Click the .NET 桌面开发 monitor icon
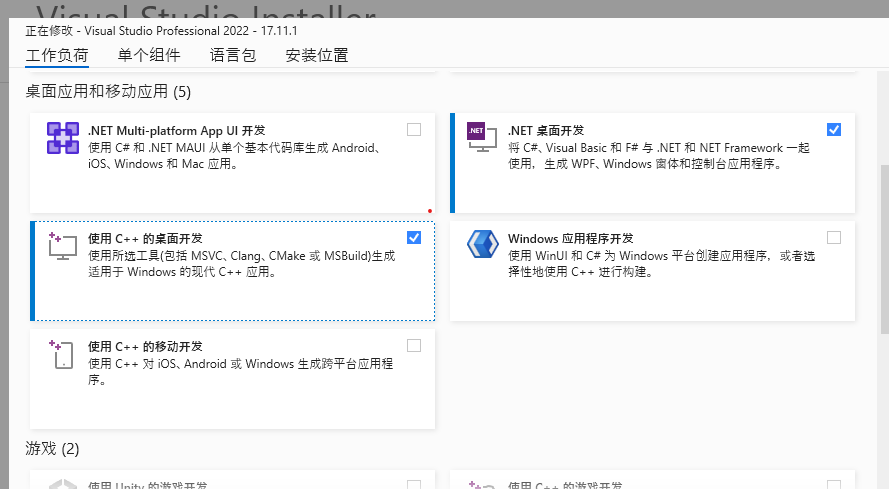Image resolution: width=889 pixels, height=489 pixels. 481,137
